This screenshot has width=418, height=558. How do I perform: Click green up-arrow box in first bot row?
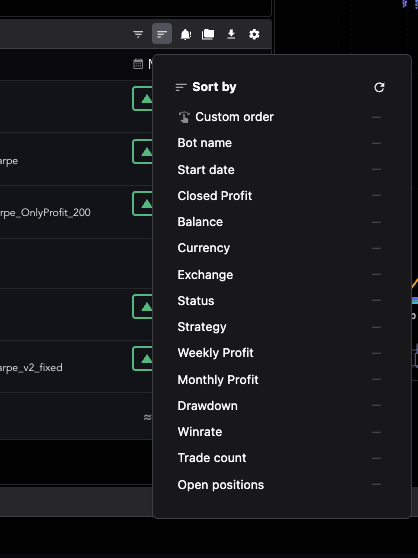click(142, 99)
